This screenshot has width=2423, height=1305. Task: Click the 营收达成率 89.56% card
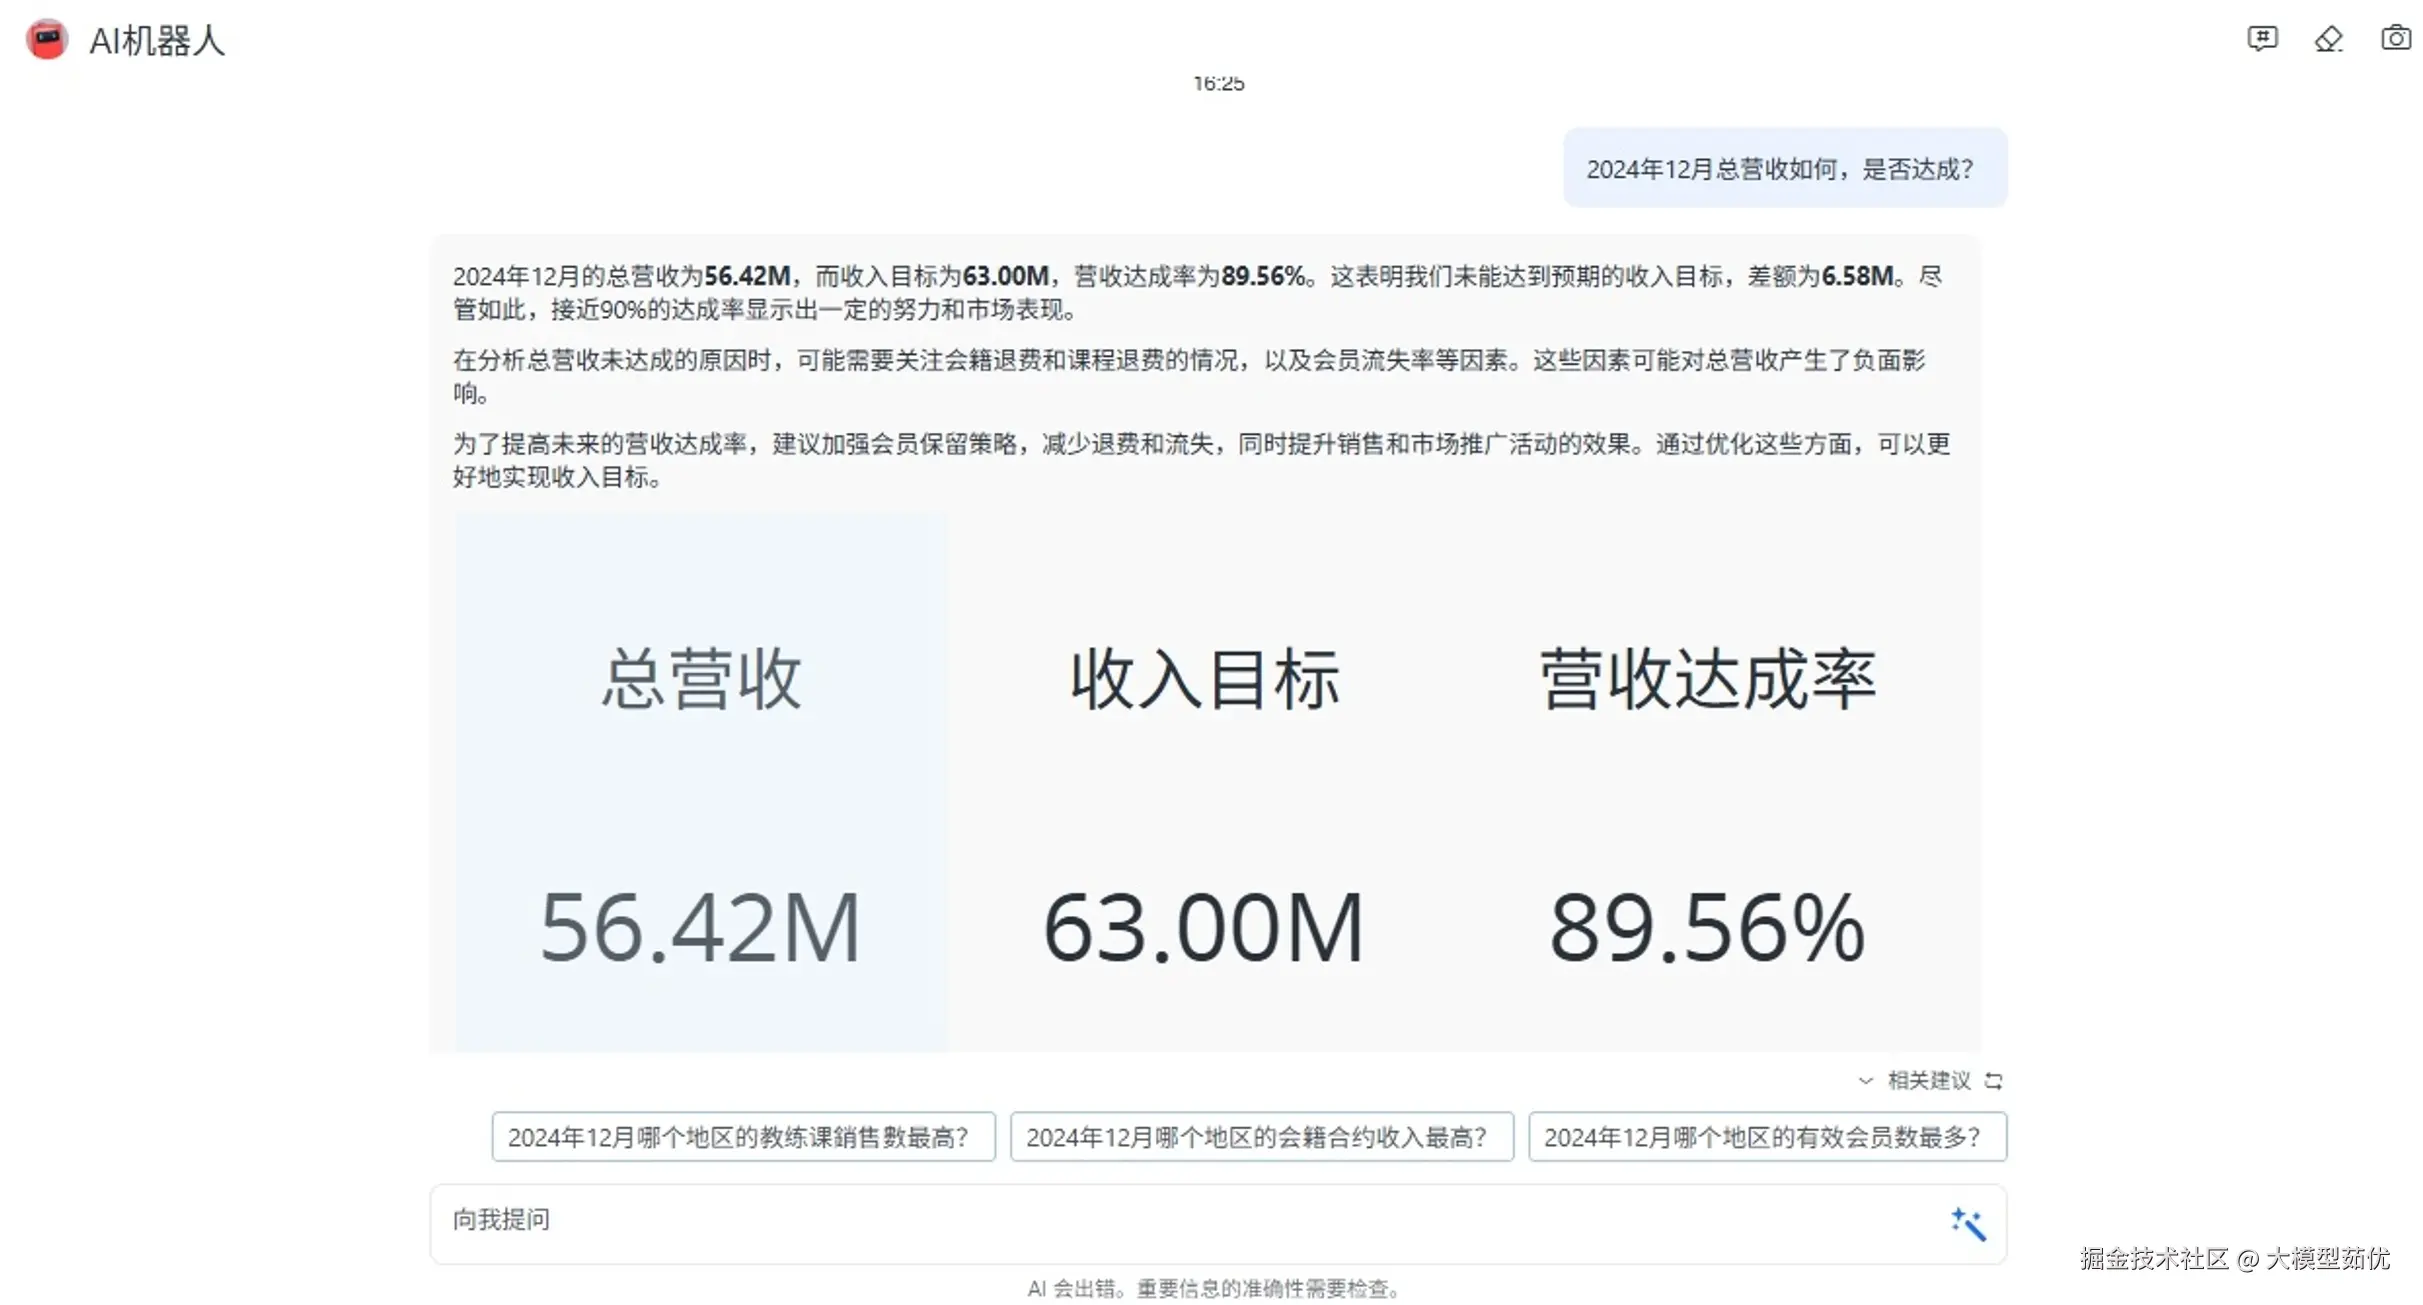point(1707,780)
